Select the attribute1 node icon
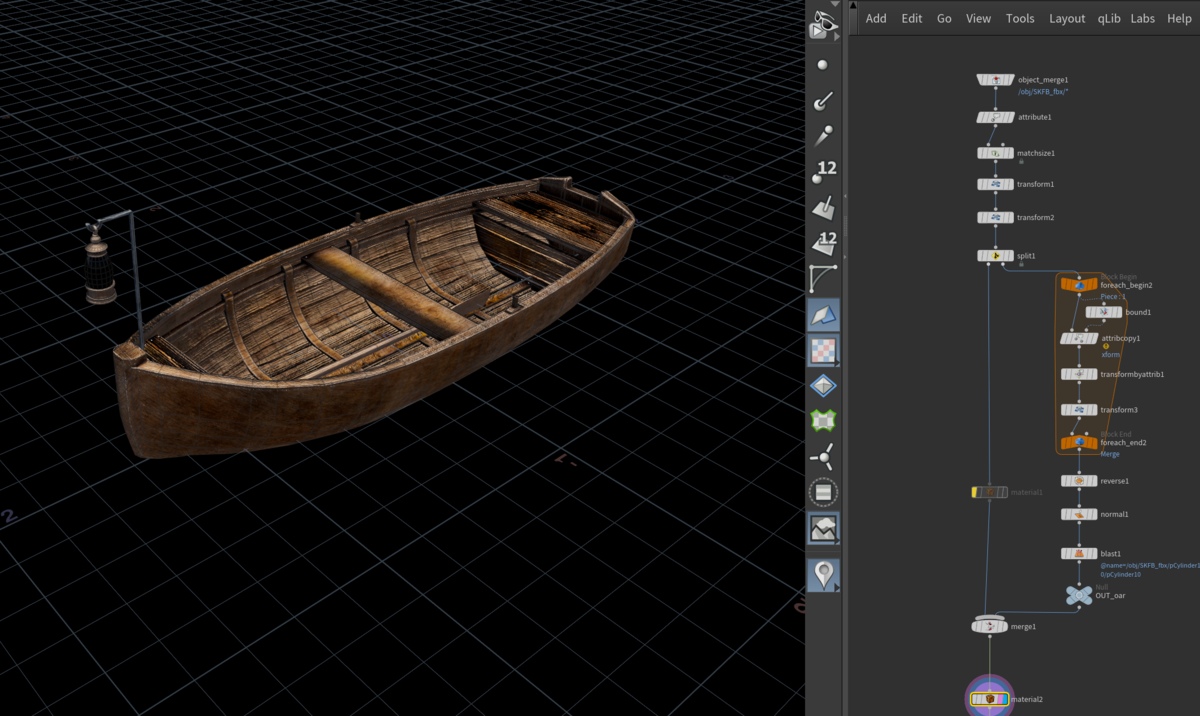Screen dimensions: 1200x716 (995, 117)
